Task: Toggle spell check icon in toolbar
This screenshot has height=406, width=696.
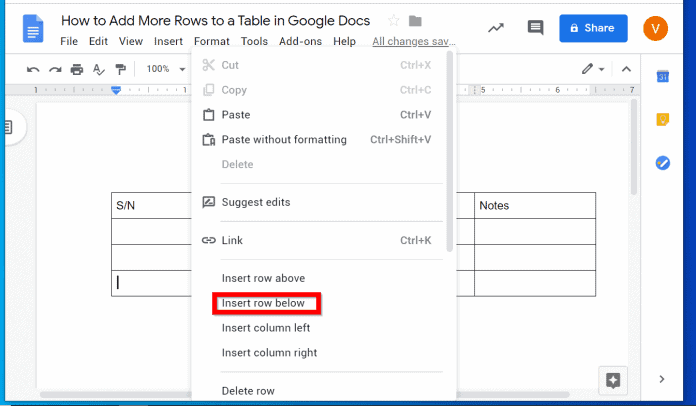Action: pyautogui.click(x=99, y=69)
